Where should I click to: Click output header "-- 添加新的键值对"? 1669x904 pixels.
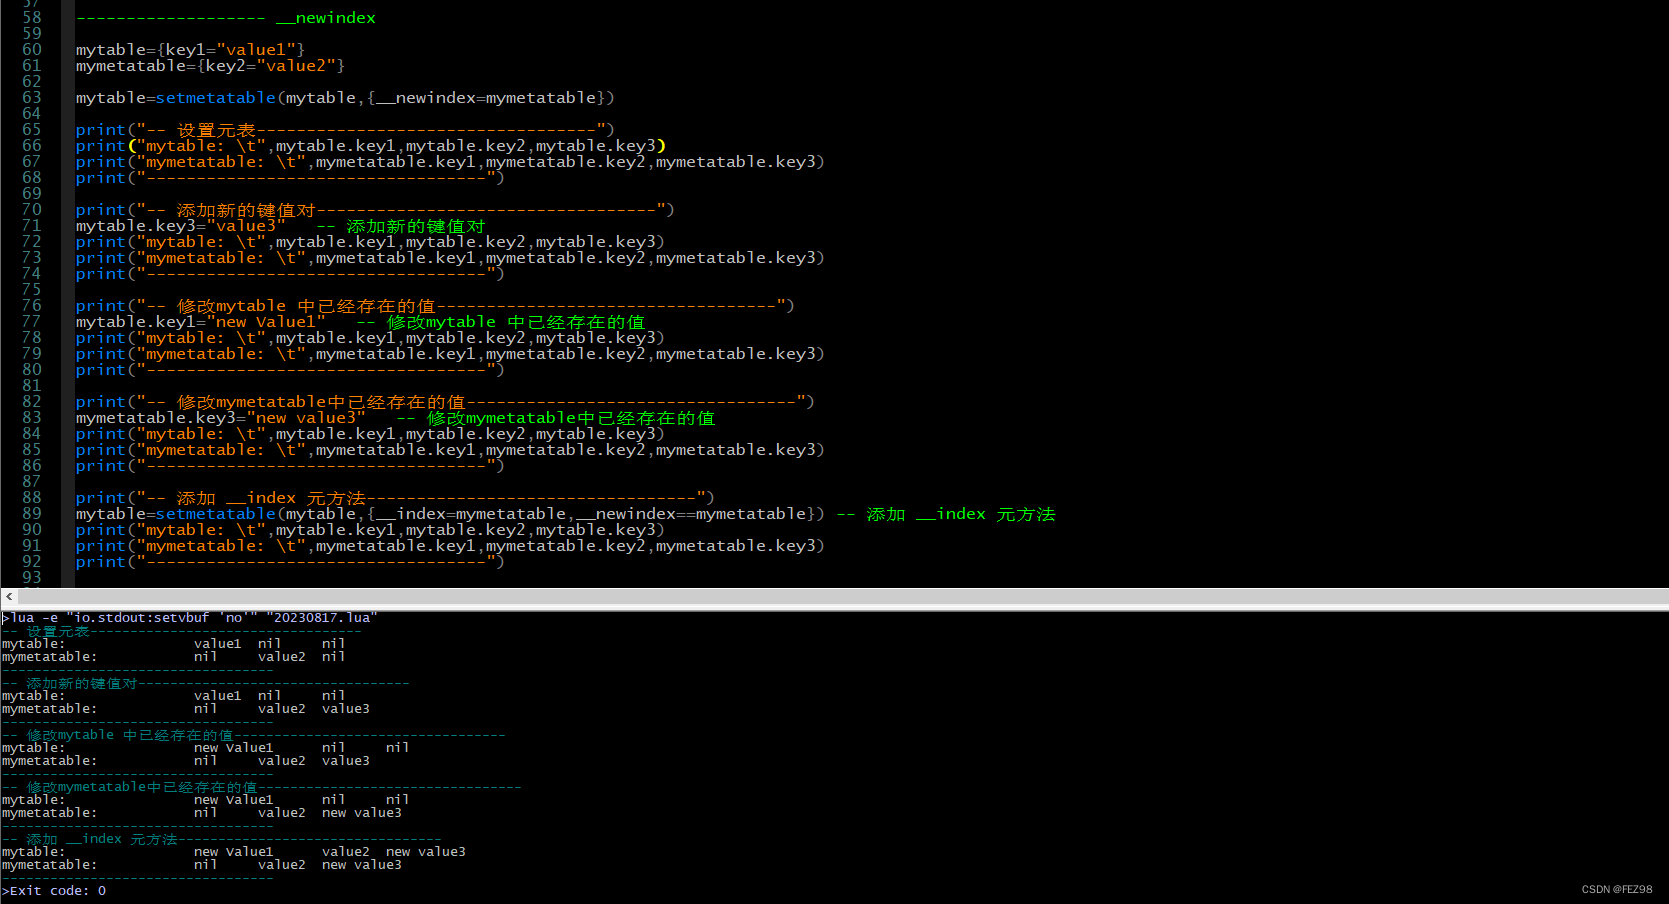206,683
